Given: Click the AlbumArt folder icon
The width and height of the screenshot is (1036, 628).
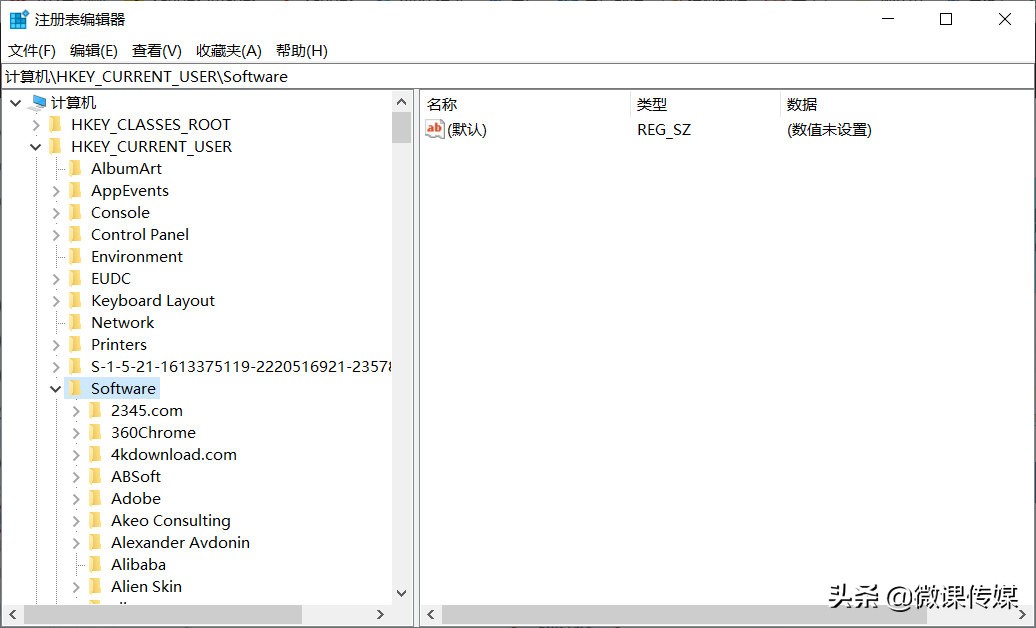Looking at the screenshot, I should [76, 168].
